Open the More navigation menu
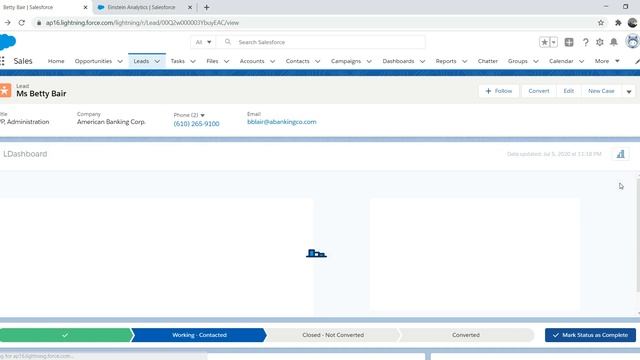 pos(607,61)
